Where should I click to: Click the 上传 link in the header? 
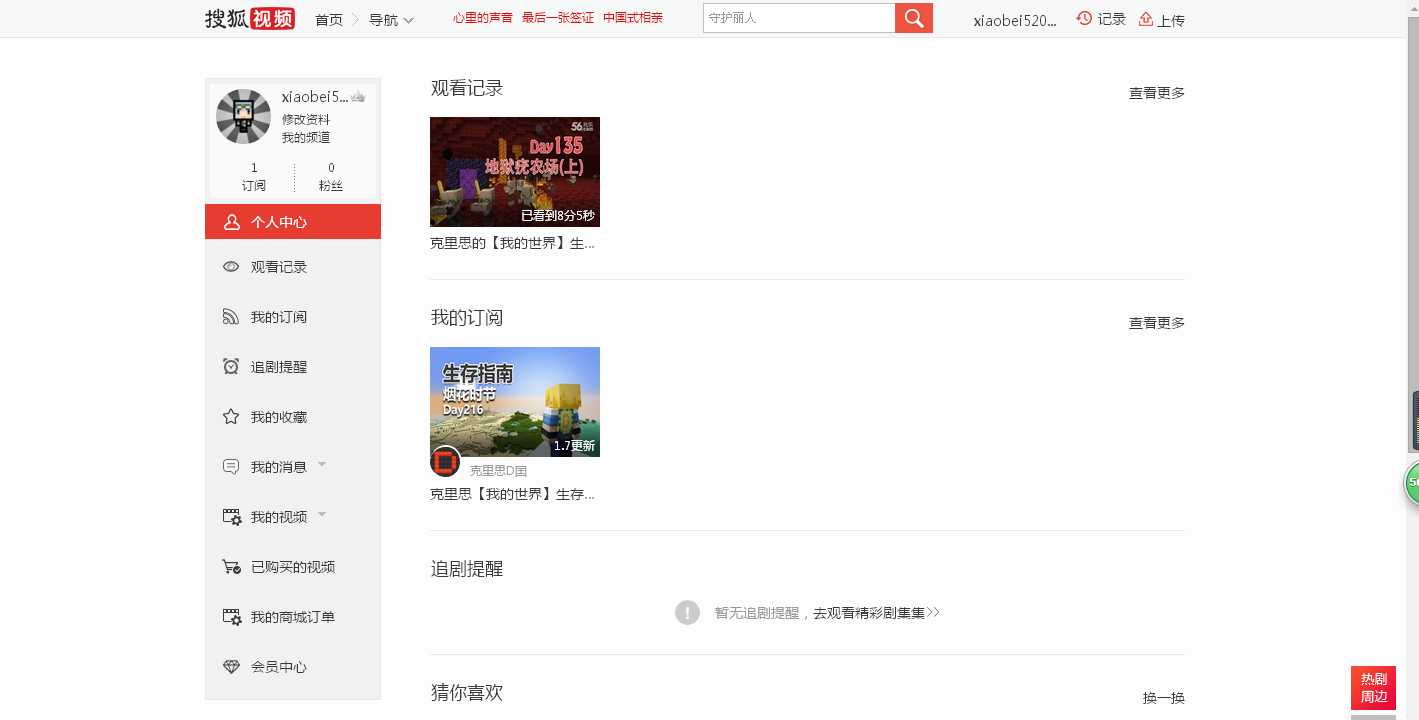[x=1171, y=20]
